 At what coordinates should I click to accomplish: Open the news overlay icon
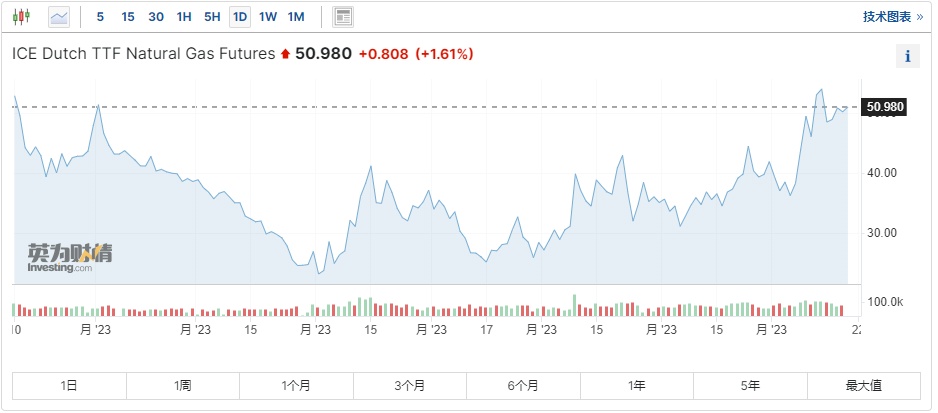pos(343,17)
